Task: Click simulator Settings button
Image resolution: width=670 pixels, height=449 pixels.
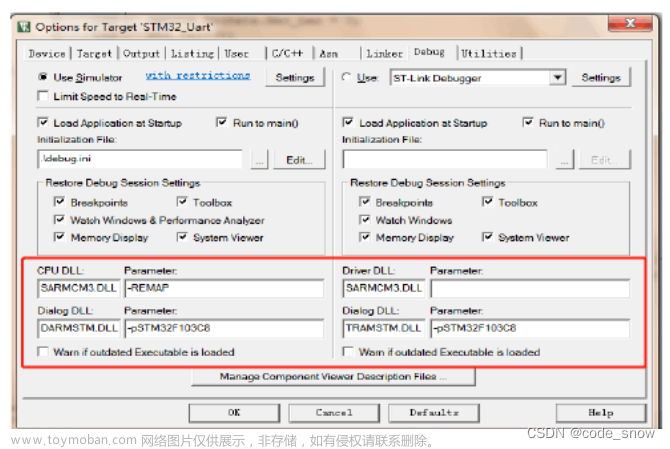Action: tap(295, 77)
